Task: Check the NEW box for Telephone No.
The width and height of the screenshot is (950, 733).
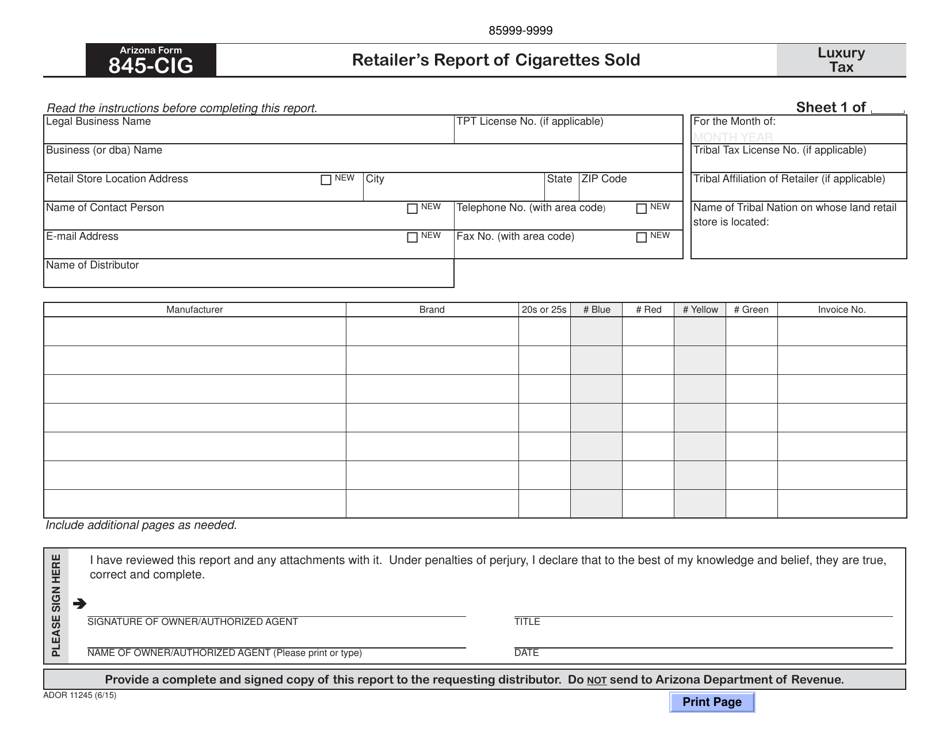Action: [641, 209]
